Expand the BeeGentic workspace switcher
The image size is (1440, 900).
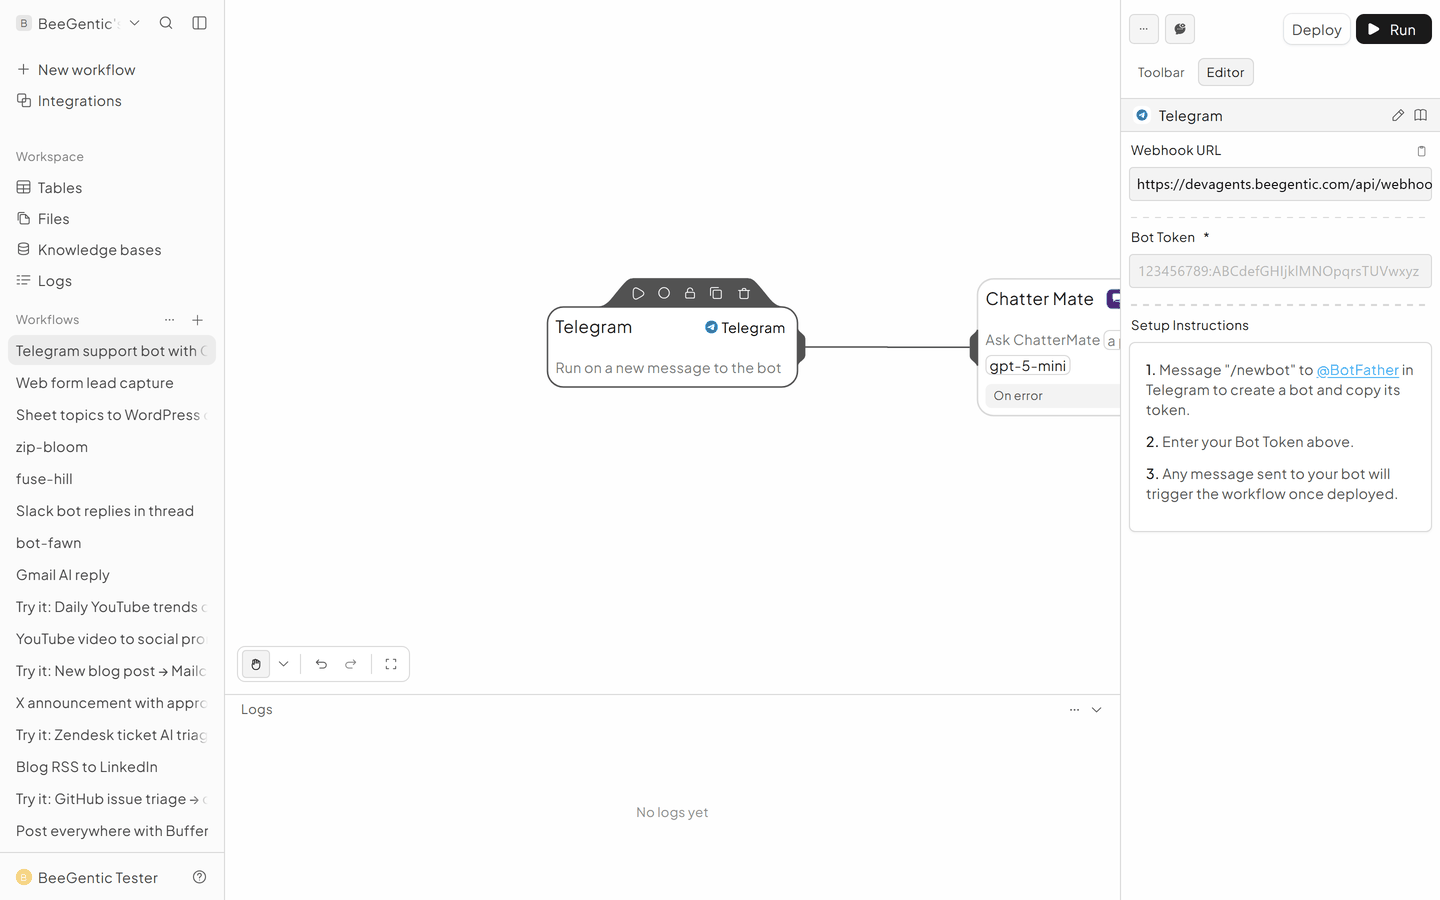click(78, 23)
